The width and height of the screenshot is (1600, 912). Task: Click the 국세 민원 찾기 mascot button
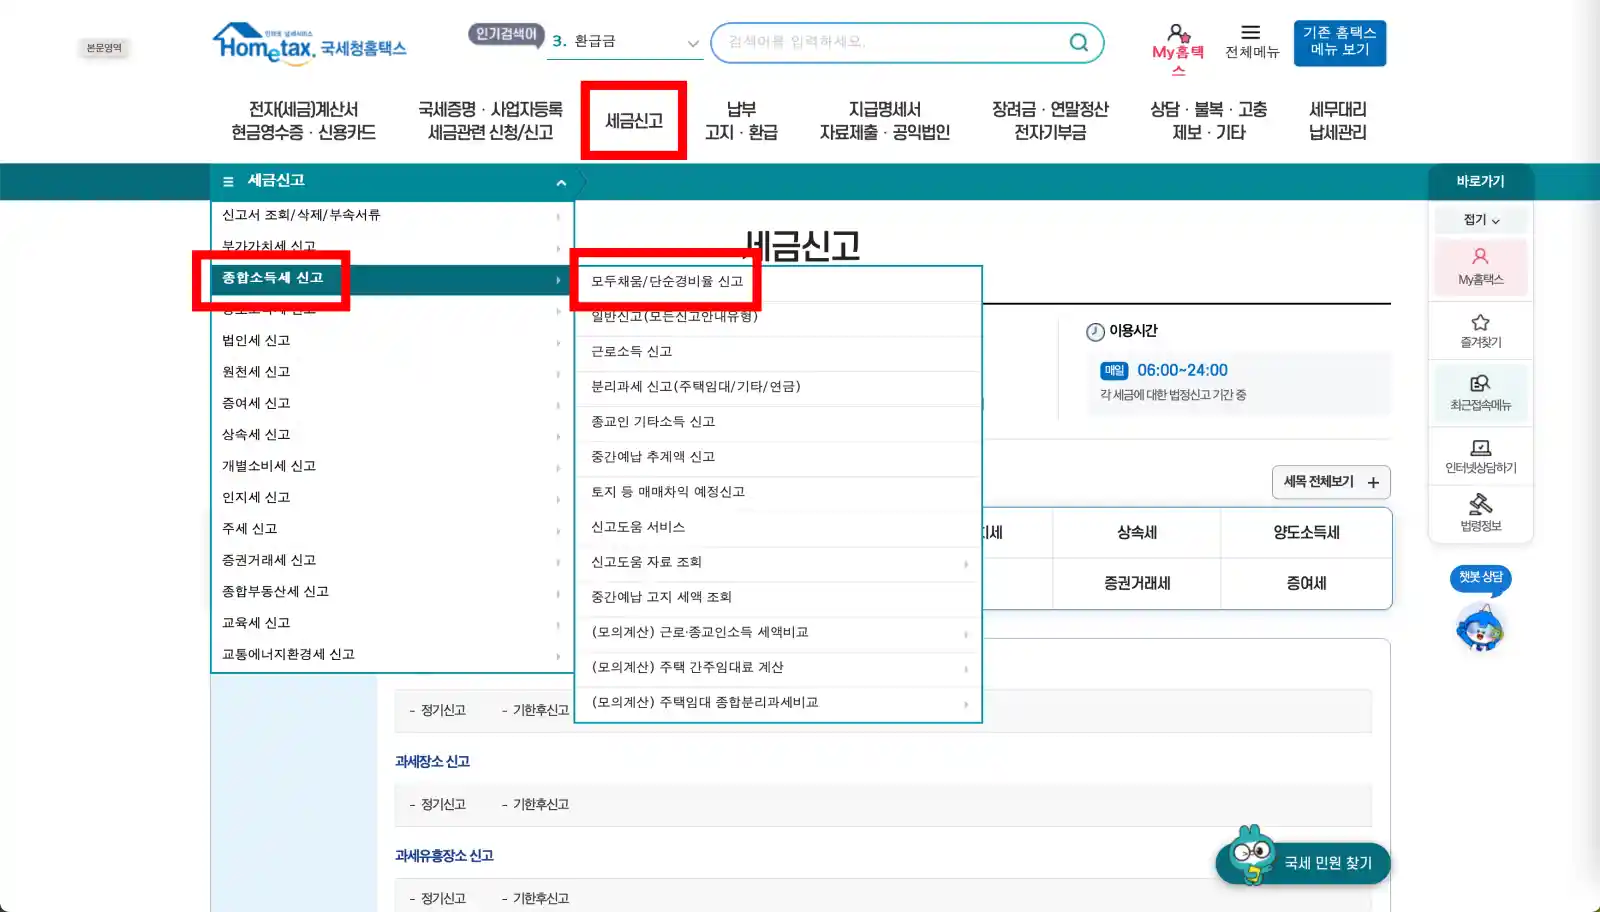click(1301, 862)
